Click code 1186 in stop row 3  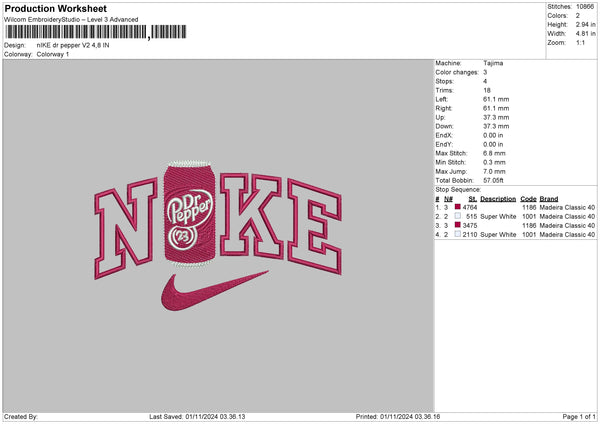tap(529, 225)
